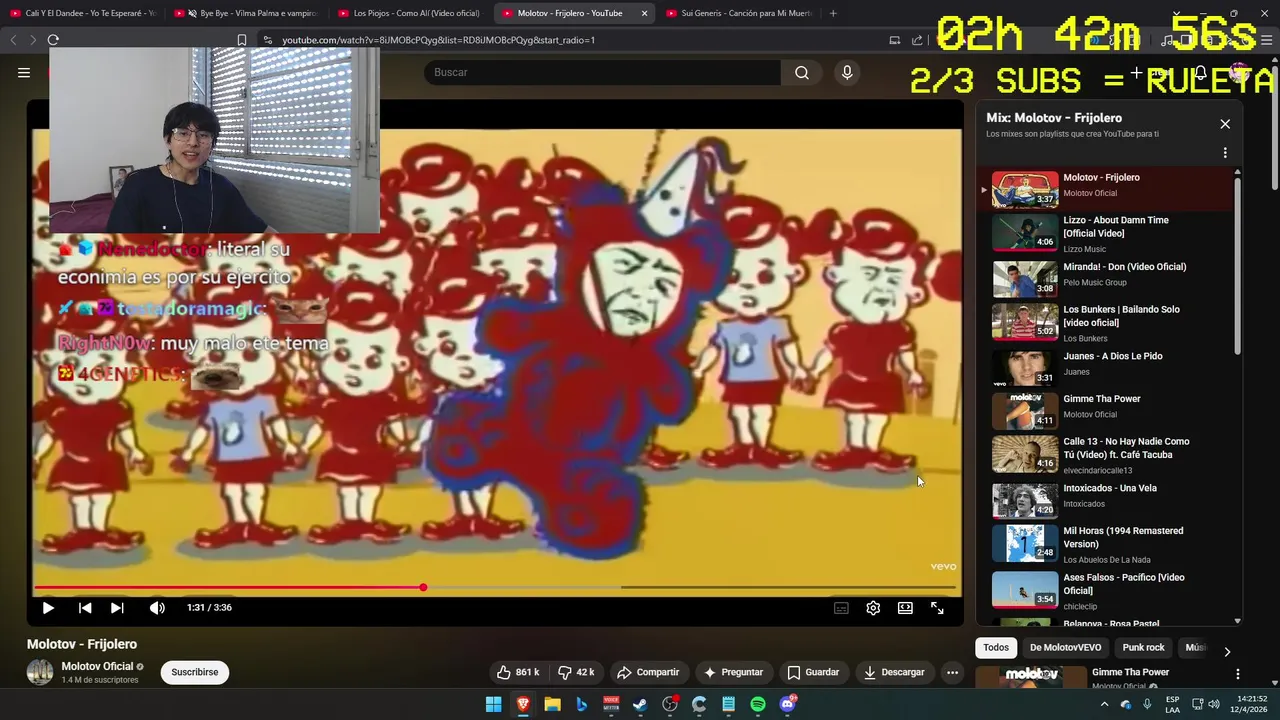Go to previous video in player

[85, 607]
